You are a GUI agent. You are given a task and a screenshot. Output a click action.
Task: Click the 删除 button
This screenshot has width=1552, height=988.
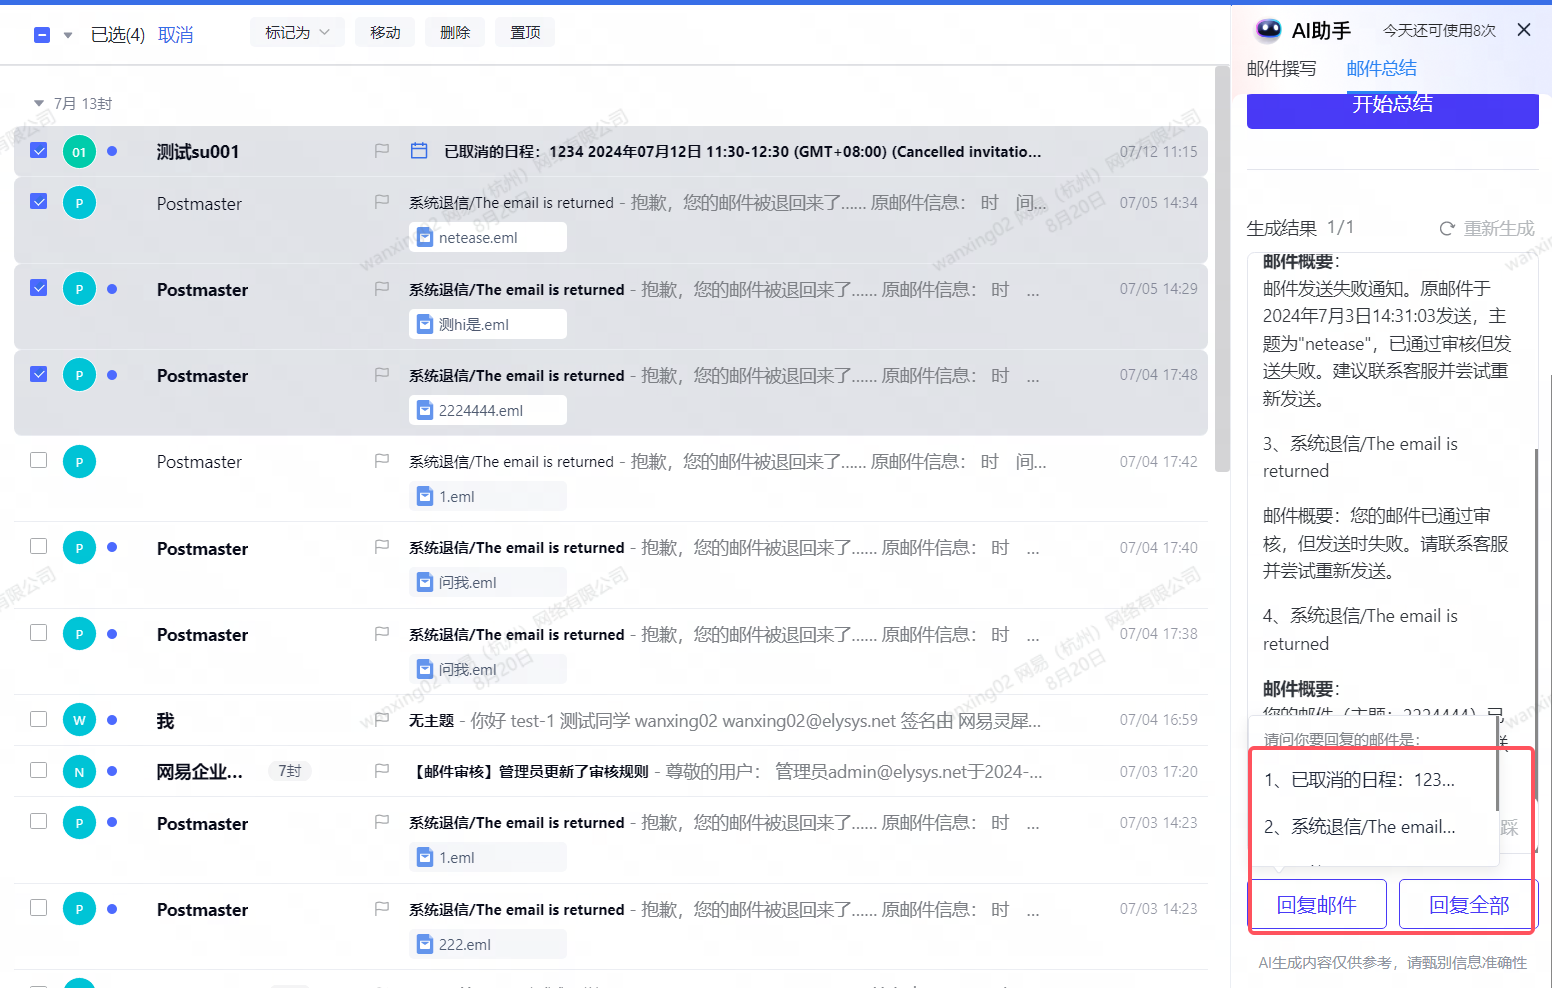(x=455, y=32)
